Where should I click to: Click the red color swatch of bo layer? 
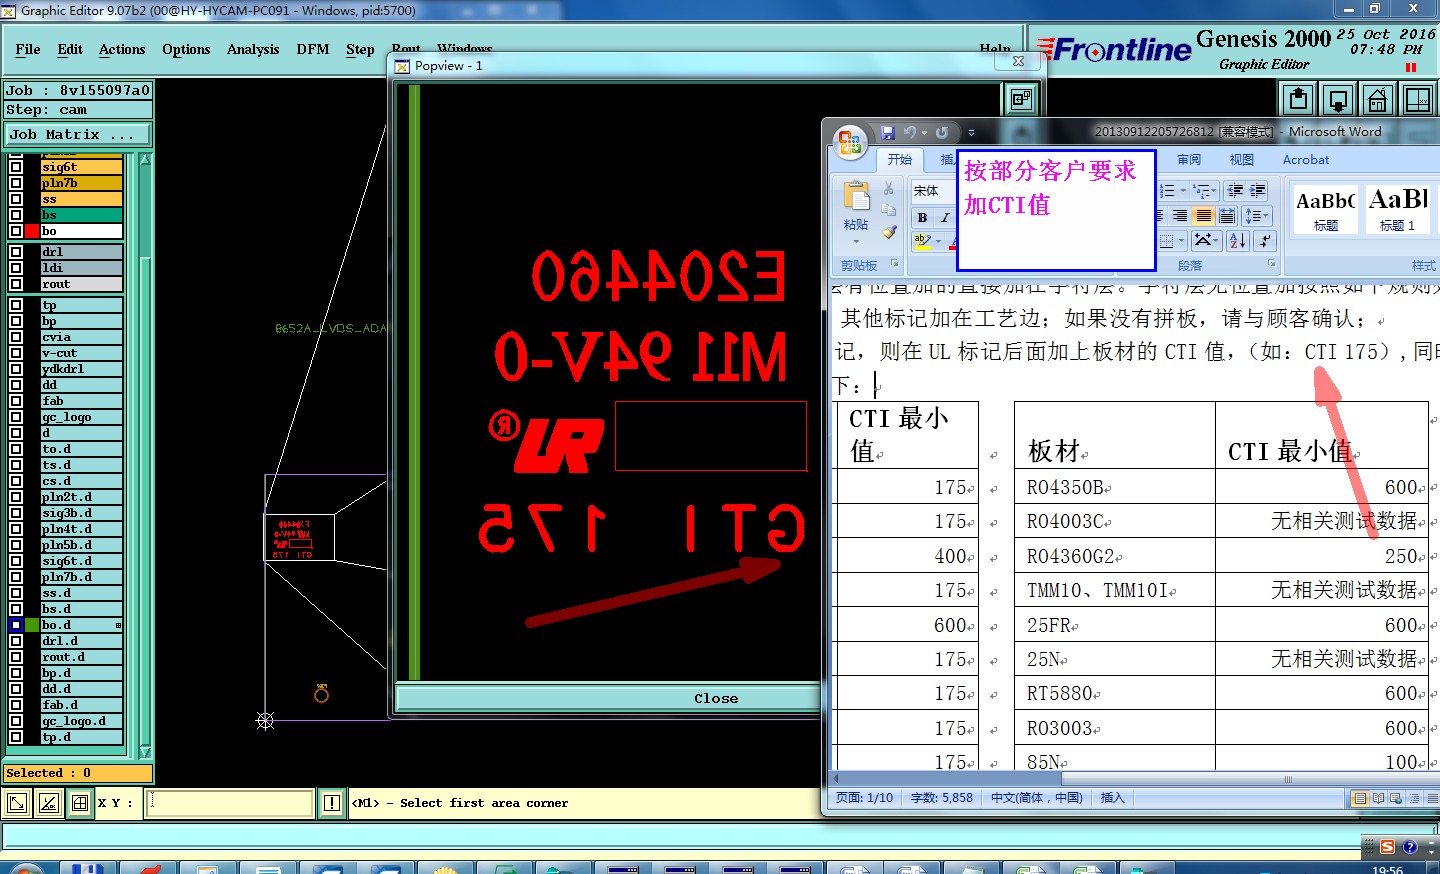coord(32,231)
